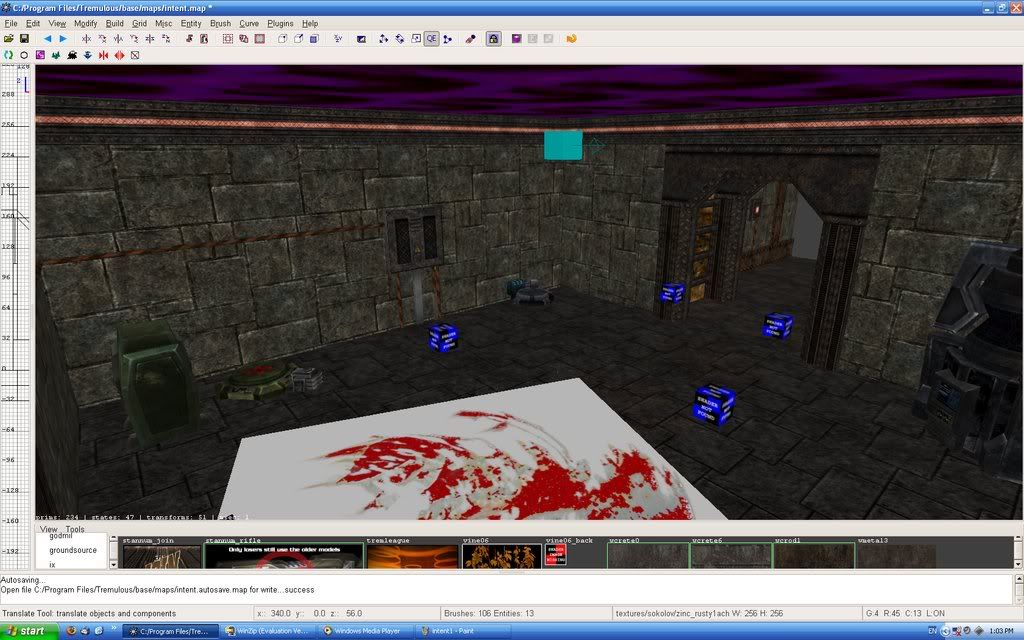Apply CSG Subtract to selection

point(227,39)
